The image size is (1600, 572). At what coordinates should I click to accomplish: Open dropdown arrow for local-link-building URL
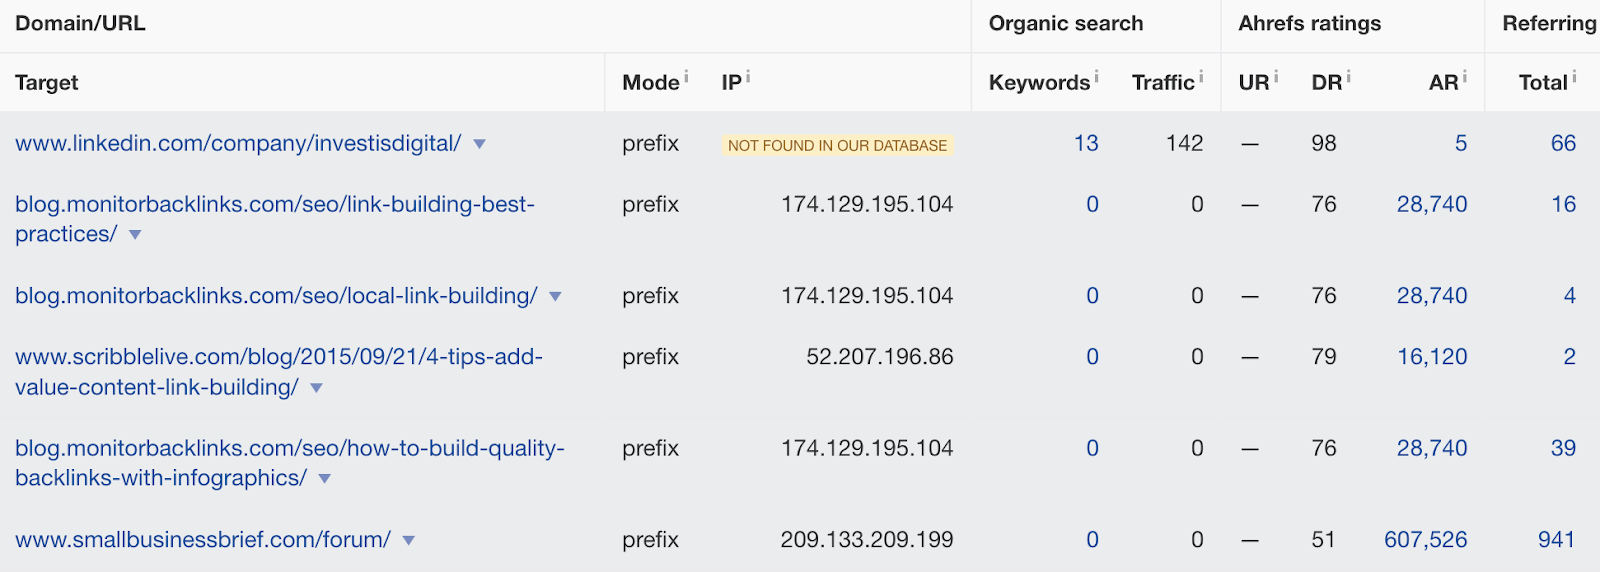coord(556,297)
